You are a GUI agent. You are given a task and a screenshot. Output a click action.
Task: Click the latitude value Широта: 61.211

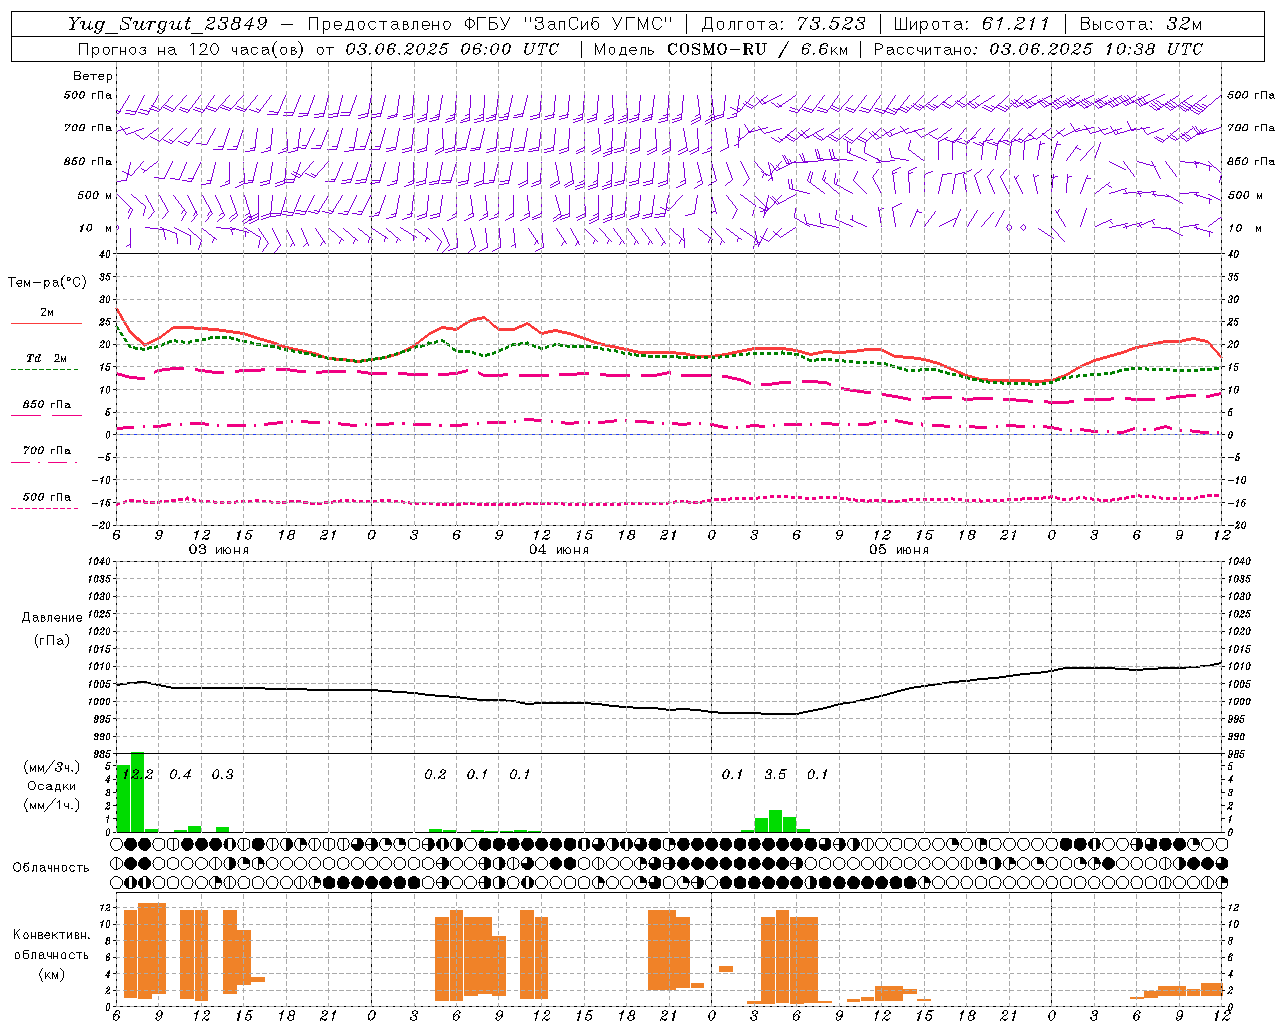point(971,24)
